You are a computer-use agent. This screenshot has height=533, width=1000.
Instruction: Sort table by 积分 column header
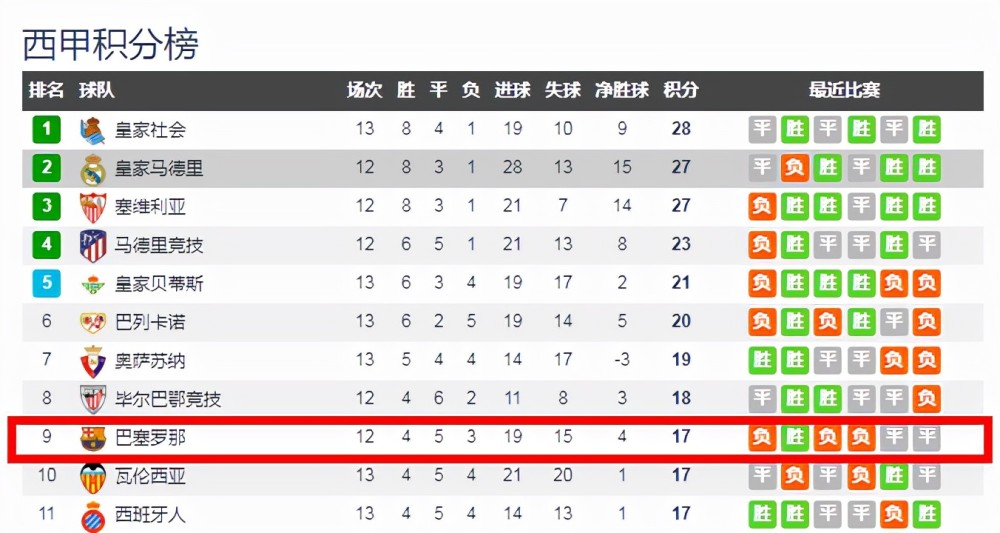[x=681, y=90]
